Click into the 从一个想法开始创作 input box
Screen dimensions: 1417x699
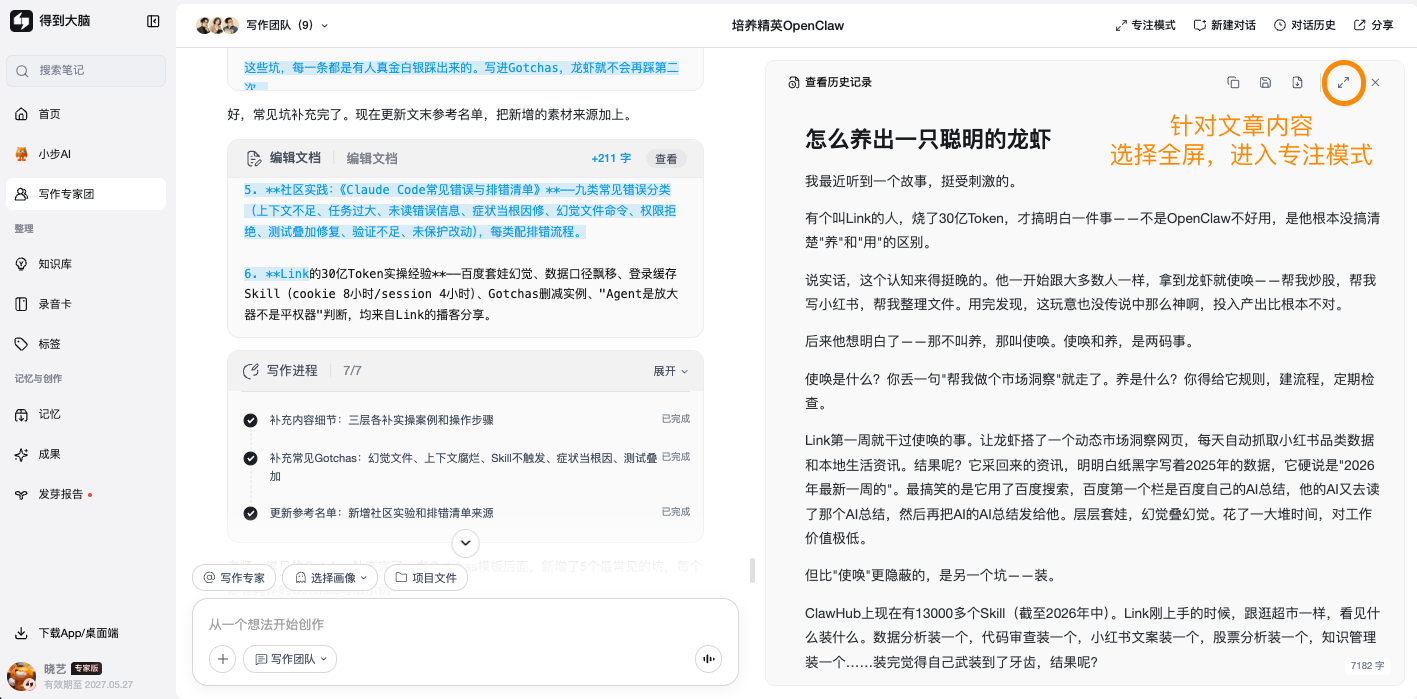(465, 624)
